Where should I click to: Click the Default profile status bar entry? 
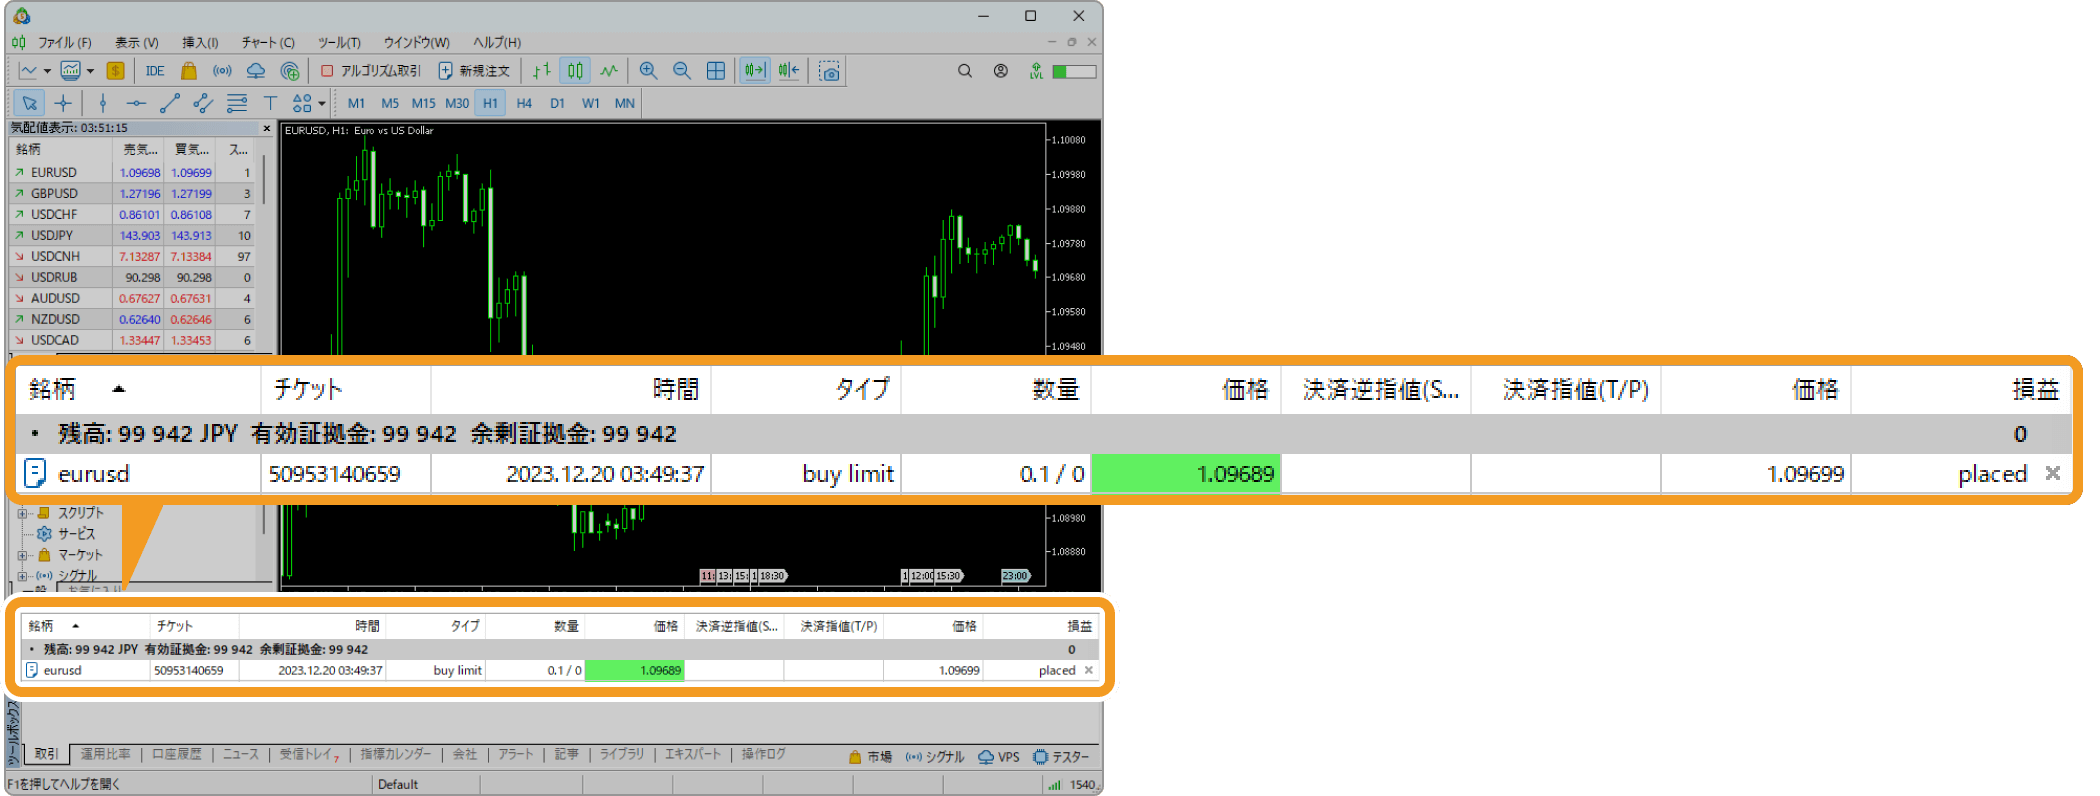(398, 784)
